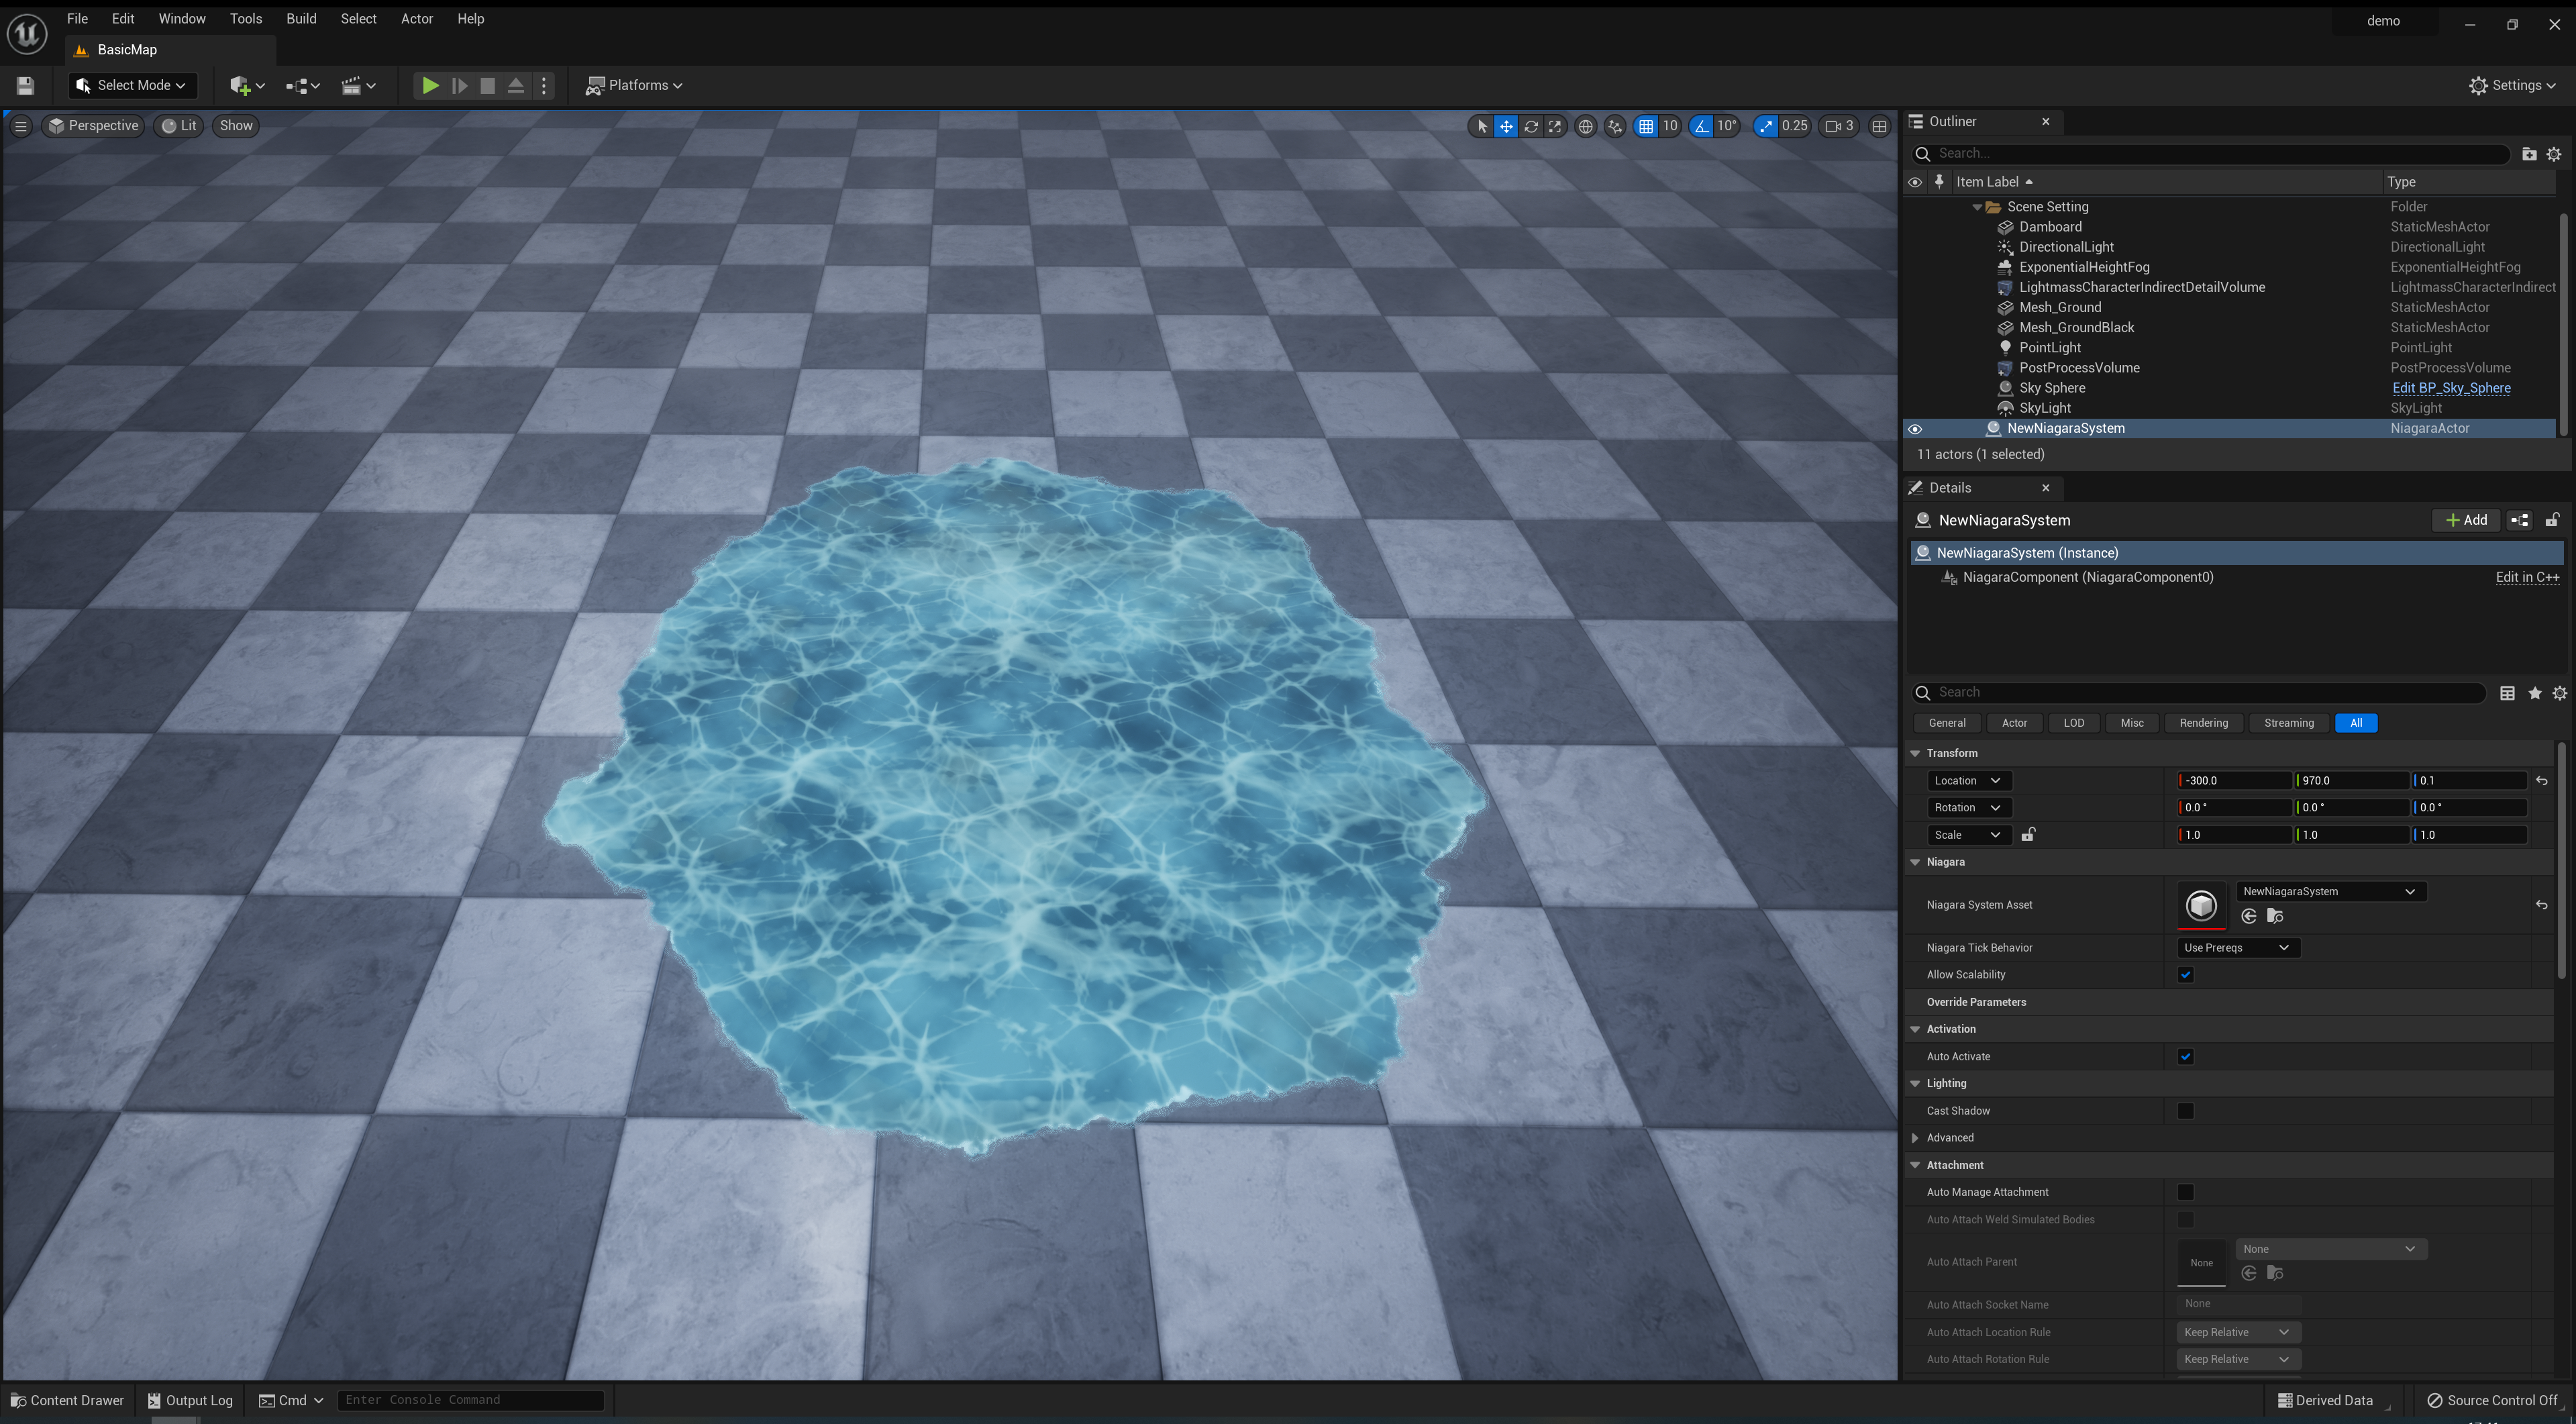Click the Skip/Advance frame button

[x=459, y=86]
